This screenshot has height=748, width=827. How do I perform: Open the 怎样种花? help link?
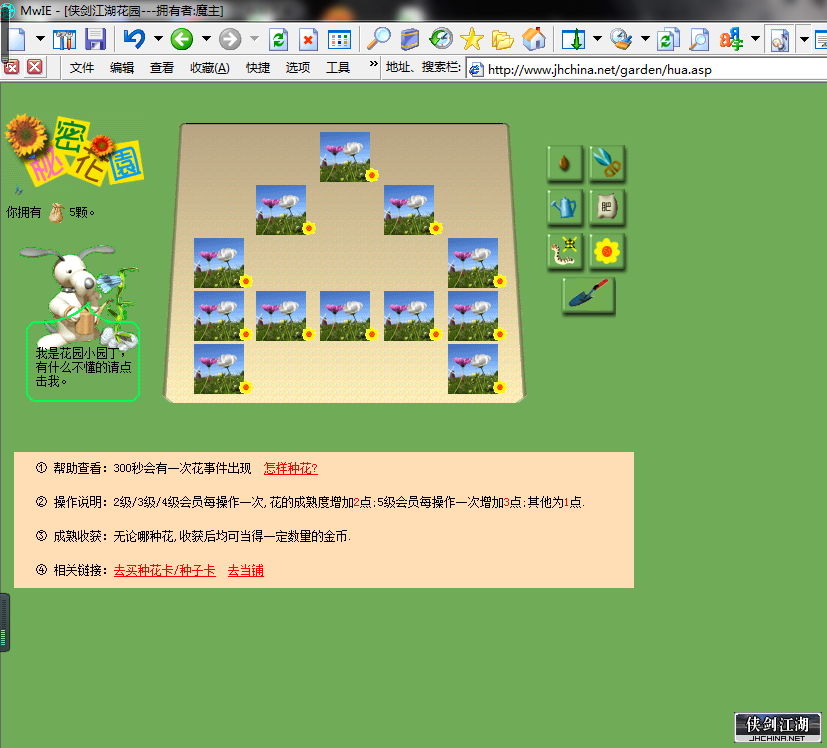tap(291, 468)
